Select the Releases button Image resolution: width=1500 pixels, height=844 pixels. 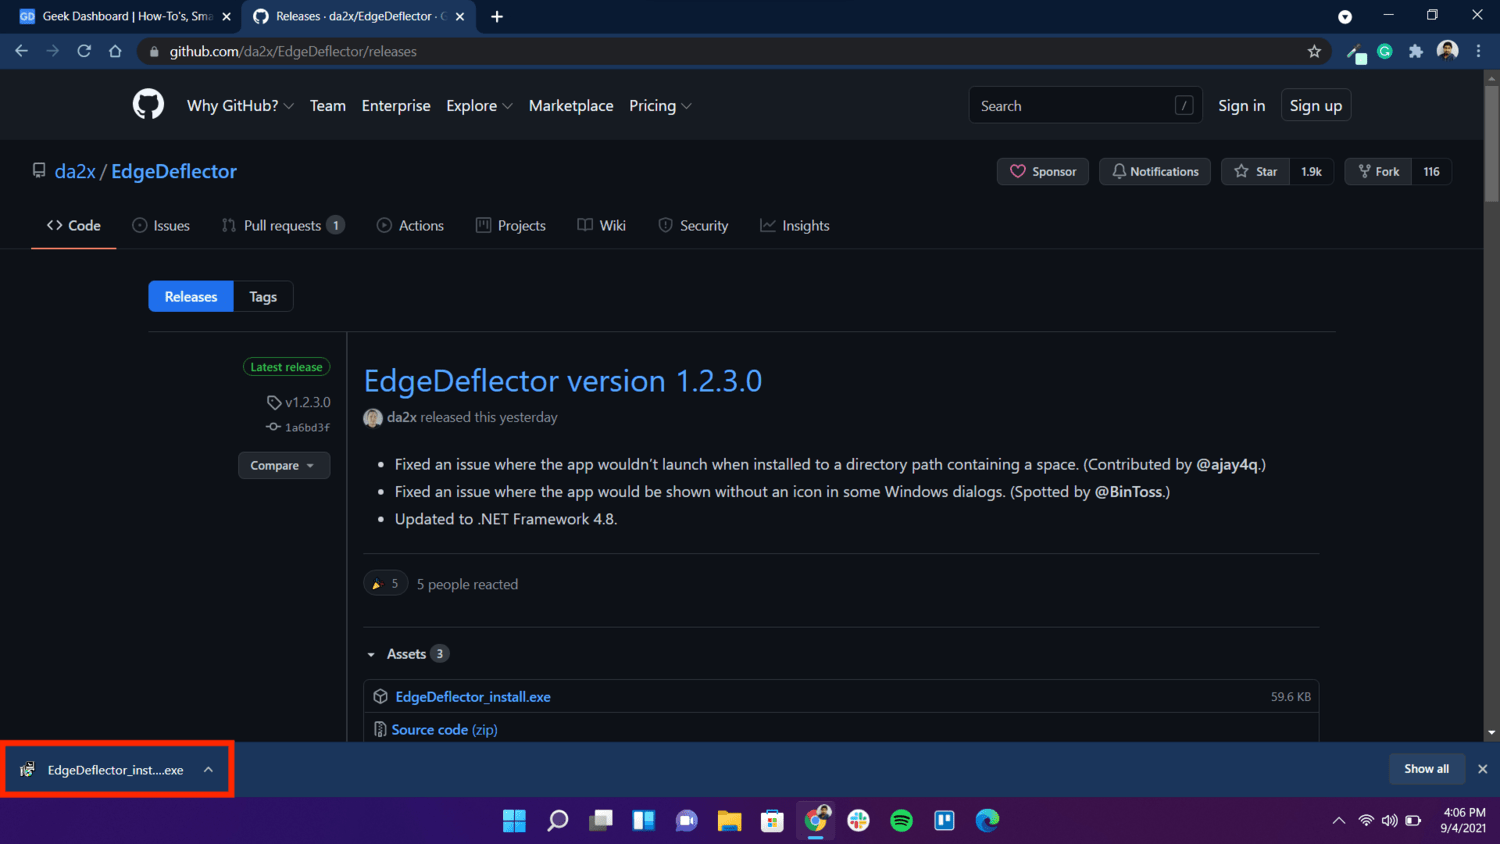coord(191,296)
